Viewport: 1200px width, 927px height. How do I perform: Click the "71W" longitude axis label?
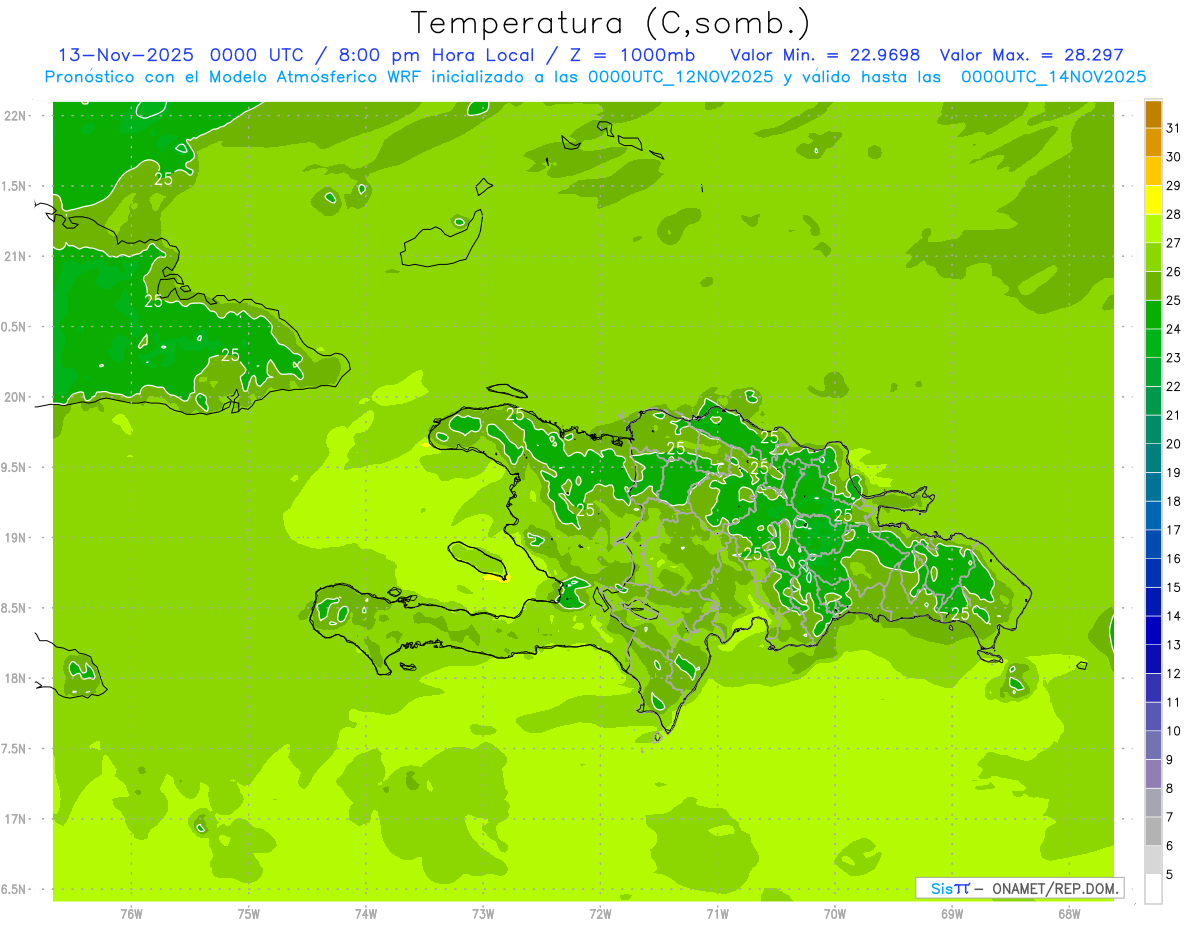coord(717,913)
